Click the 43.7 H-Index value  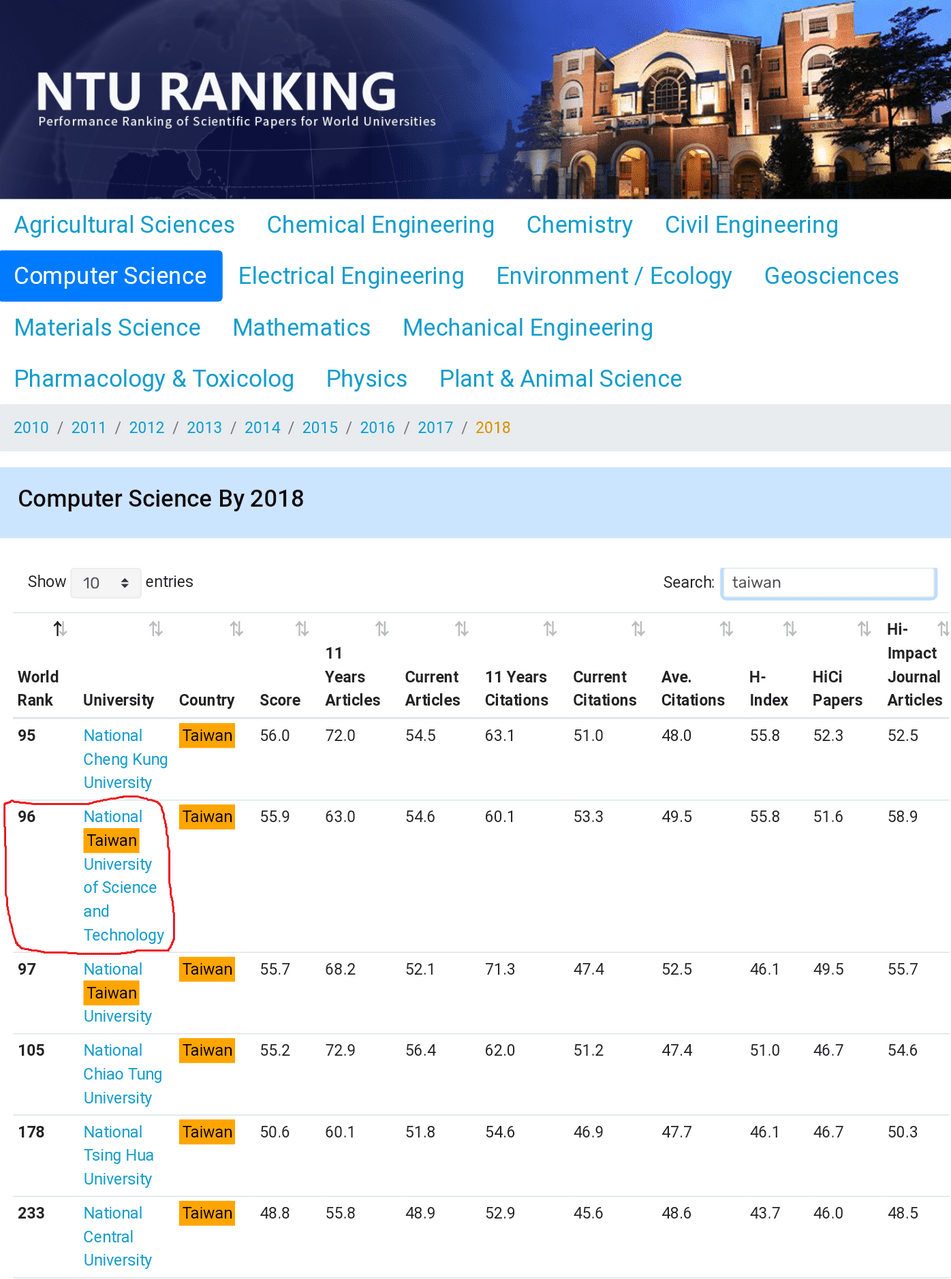click(x=765, y=1213)
